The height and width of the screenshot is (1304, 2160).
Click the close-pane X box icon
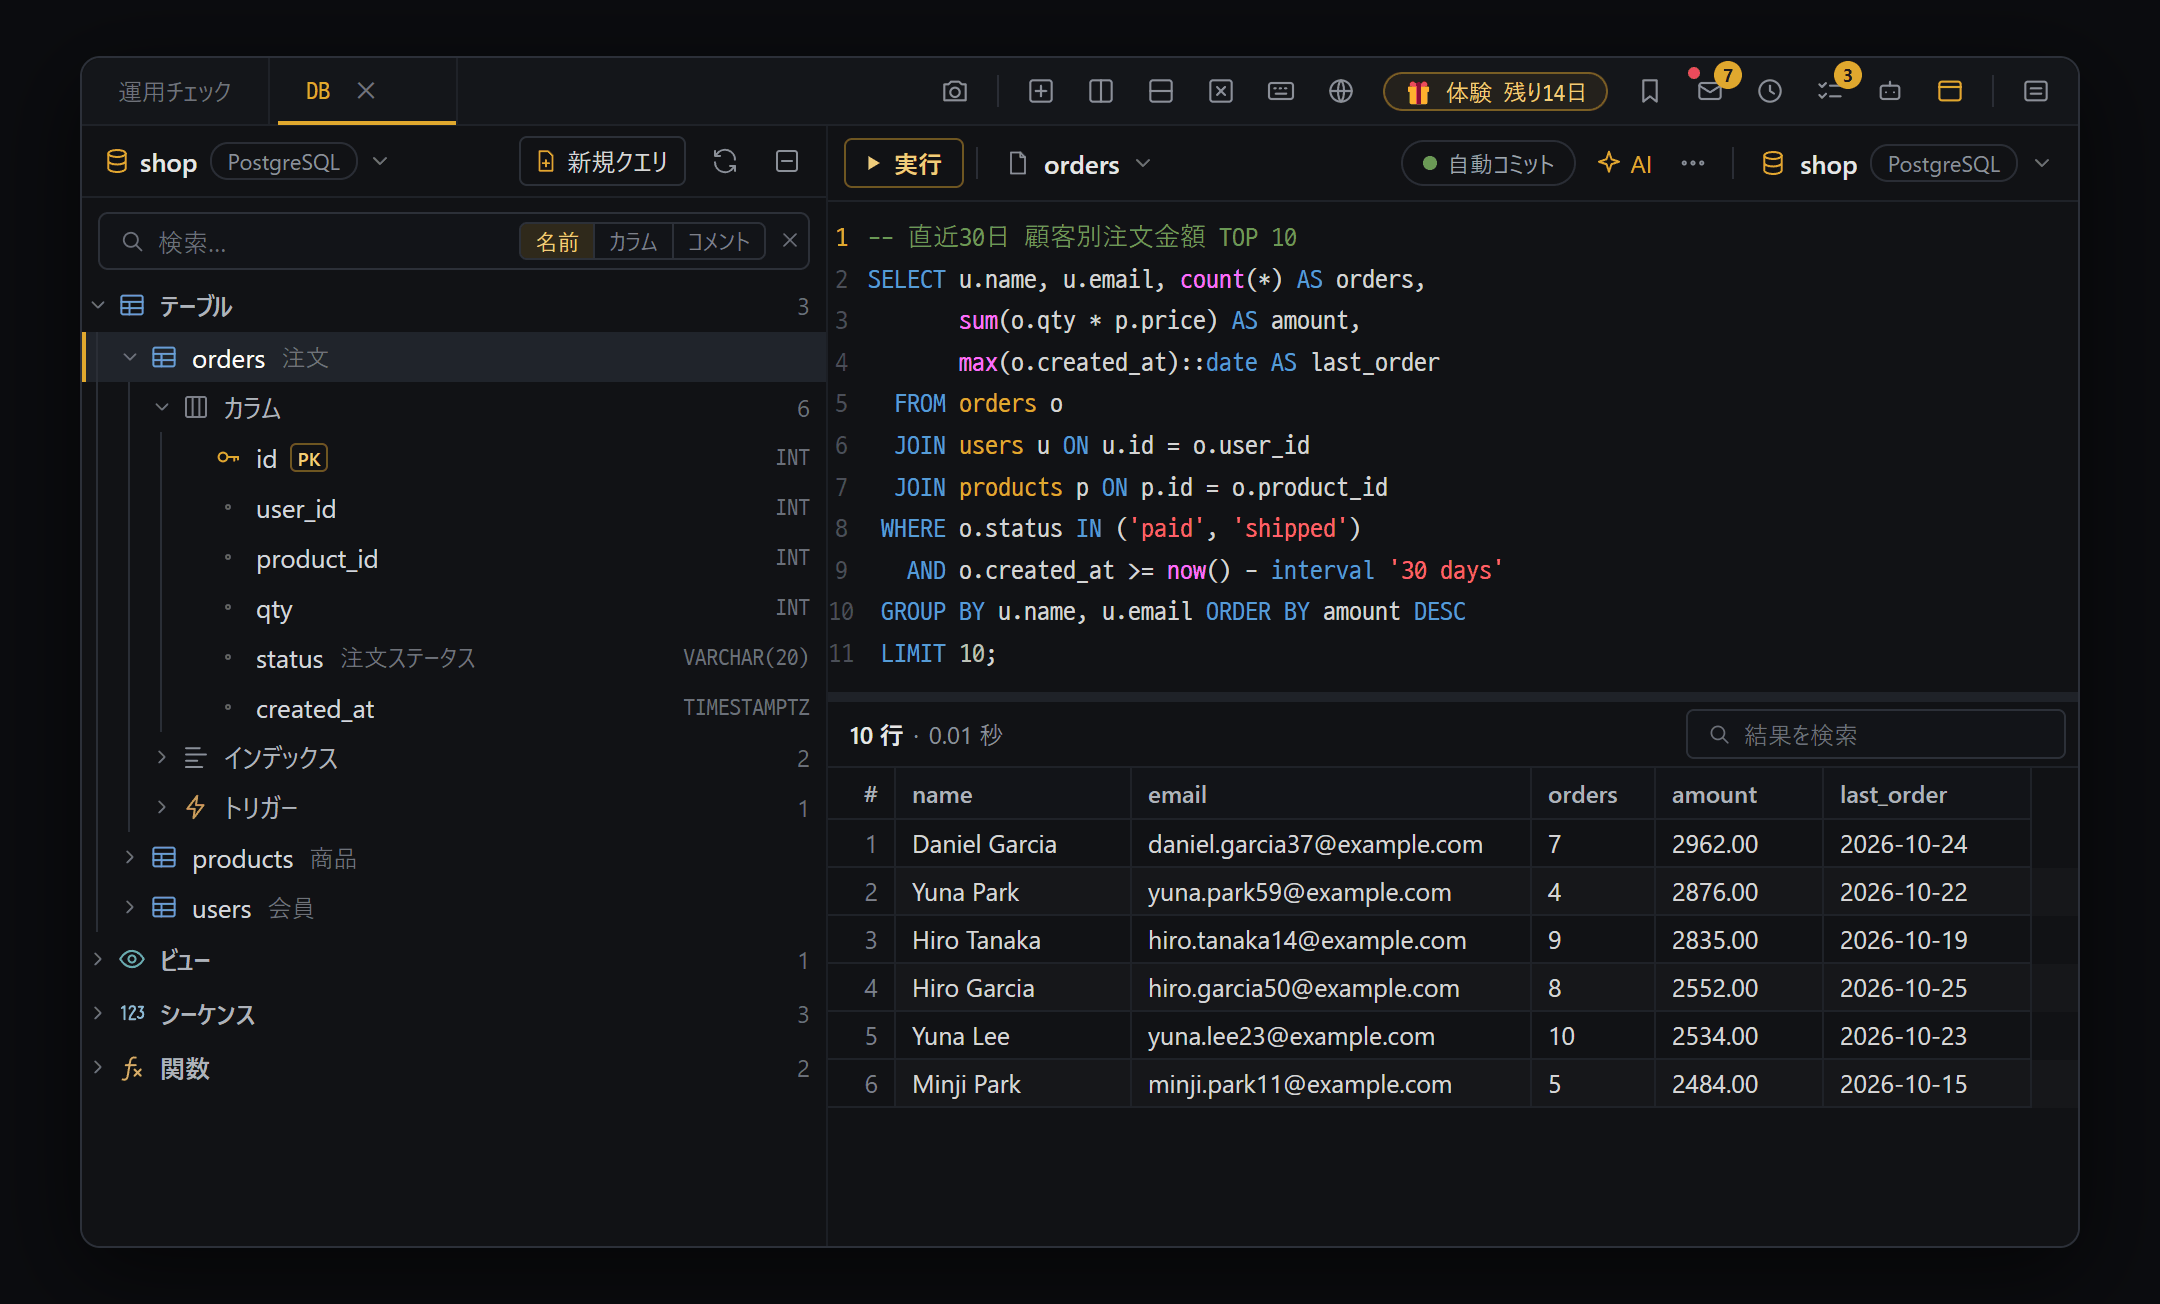point(1221,91)
